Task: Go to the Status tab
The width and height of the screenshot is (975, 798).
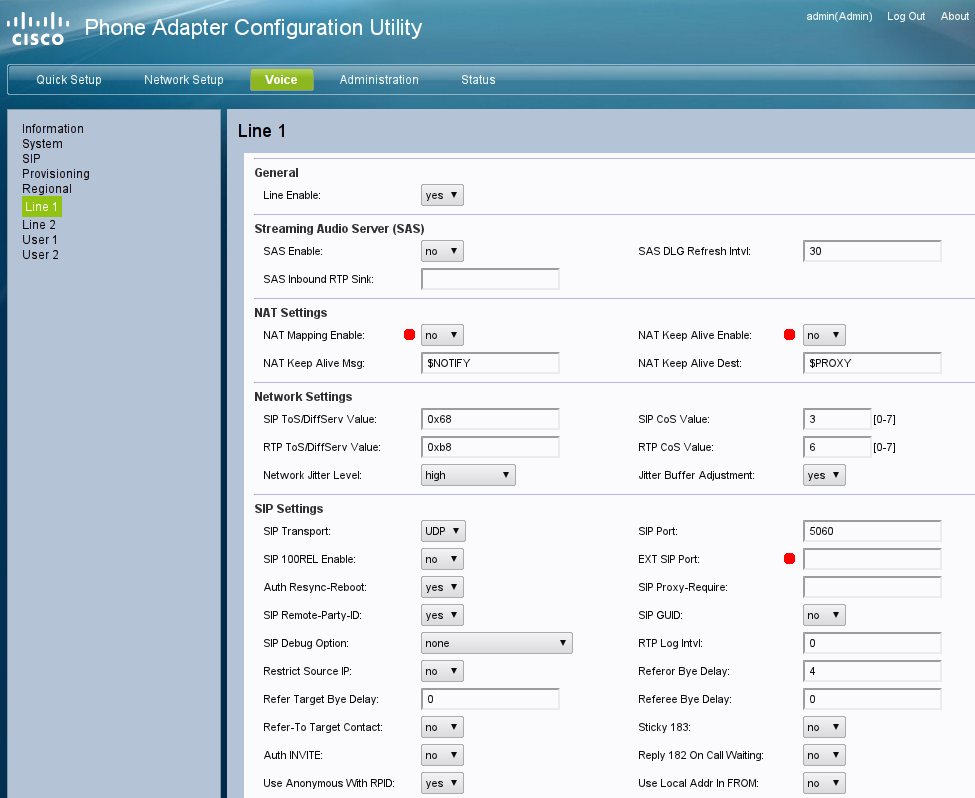Action: 478,80
